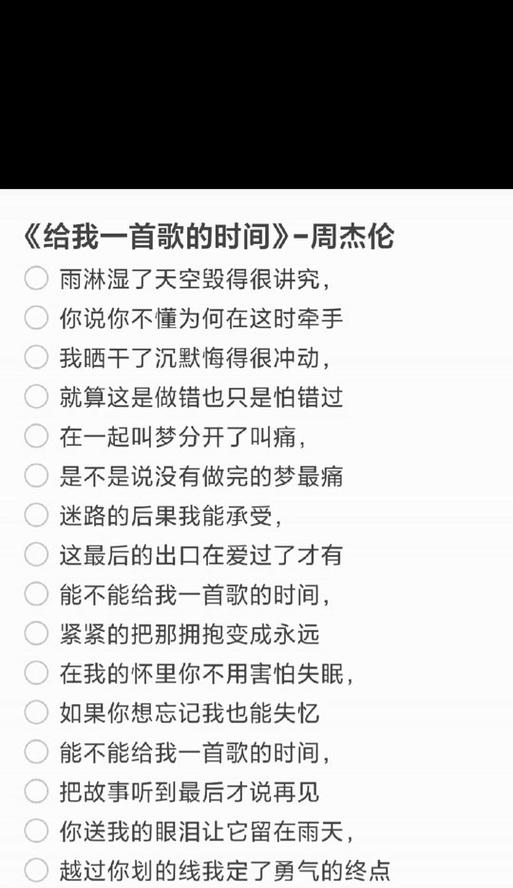
Task: Mark 我晒干了沉默悔得很冲动 as done
Action: pos(36,357)
